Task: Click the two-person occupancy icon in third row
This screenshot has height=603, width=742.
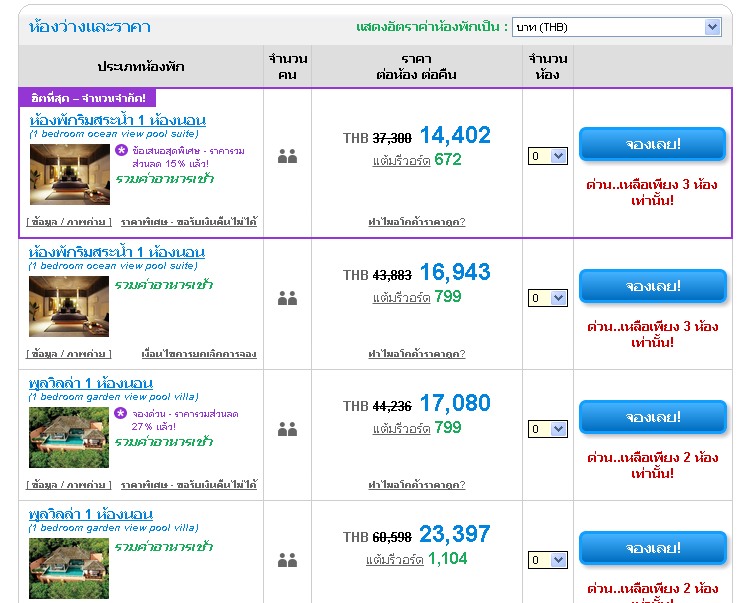Action: [288, 429]
